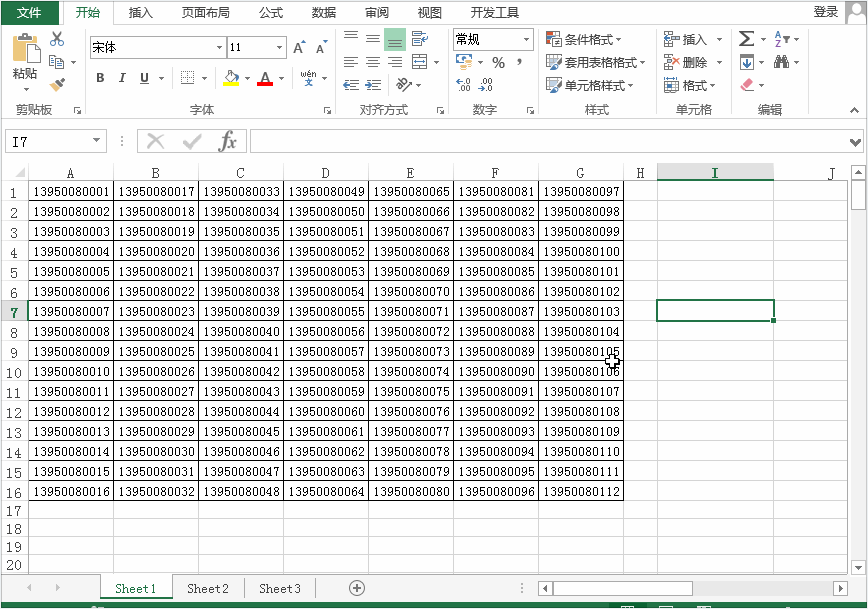
Task: Increase indent
Action: tap(373, 85)
